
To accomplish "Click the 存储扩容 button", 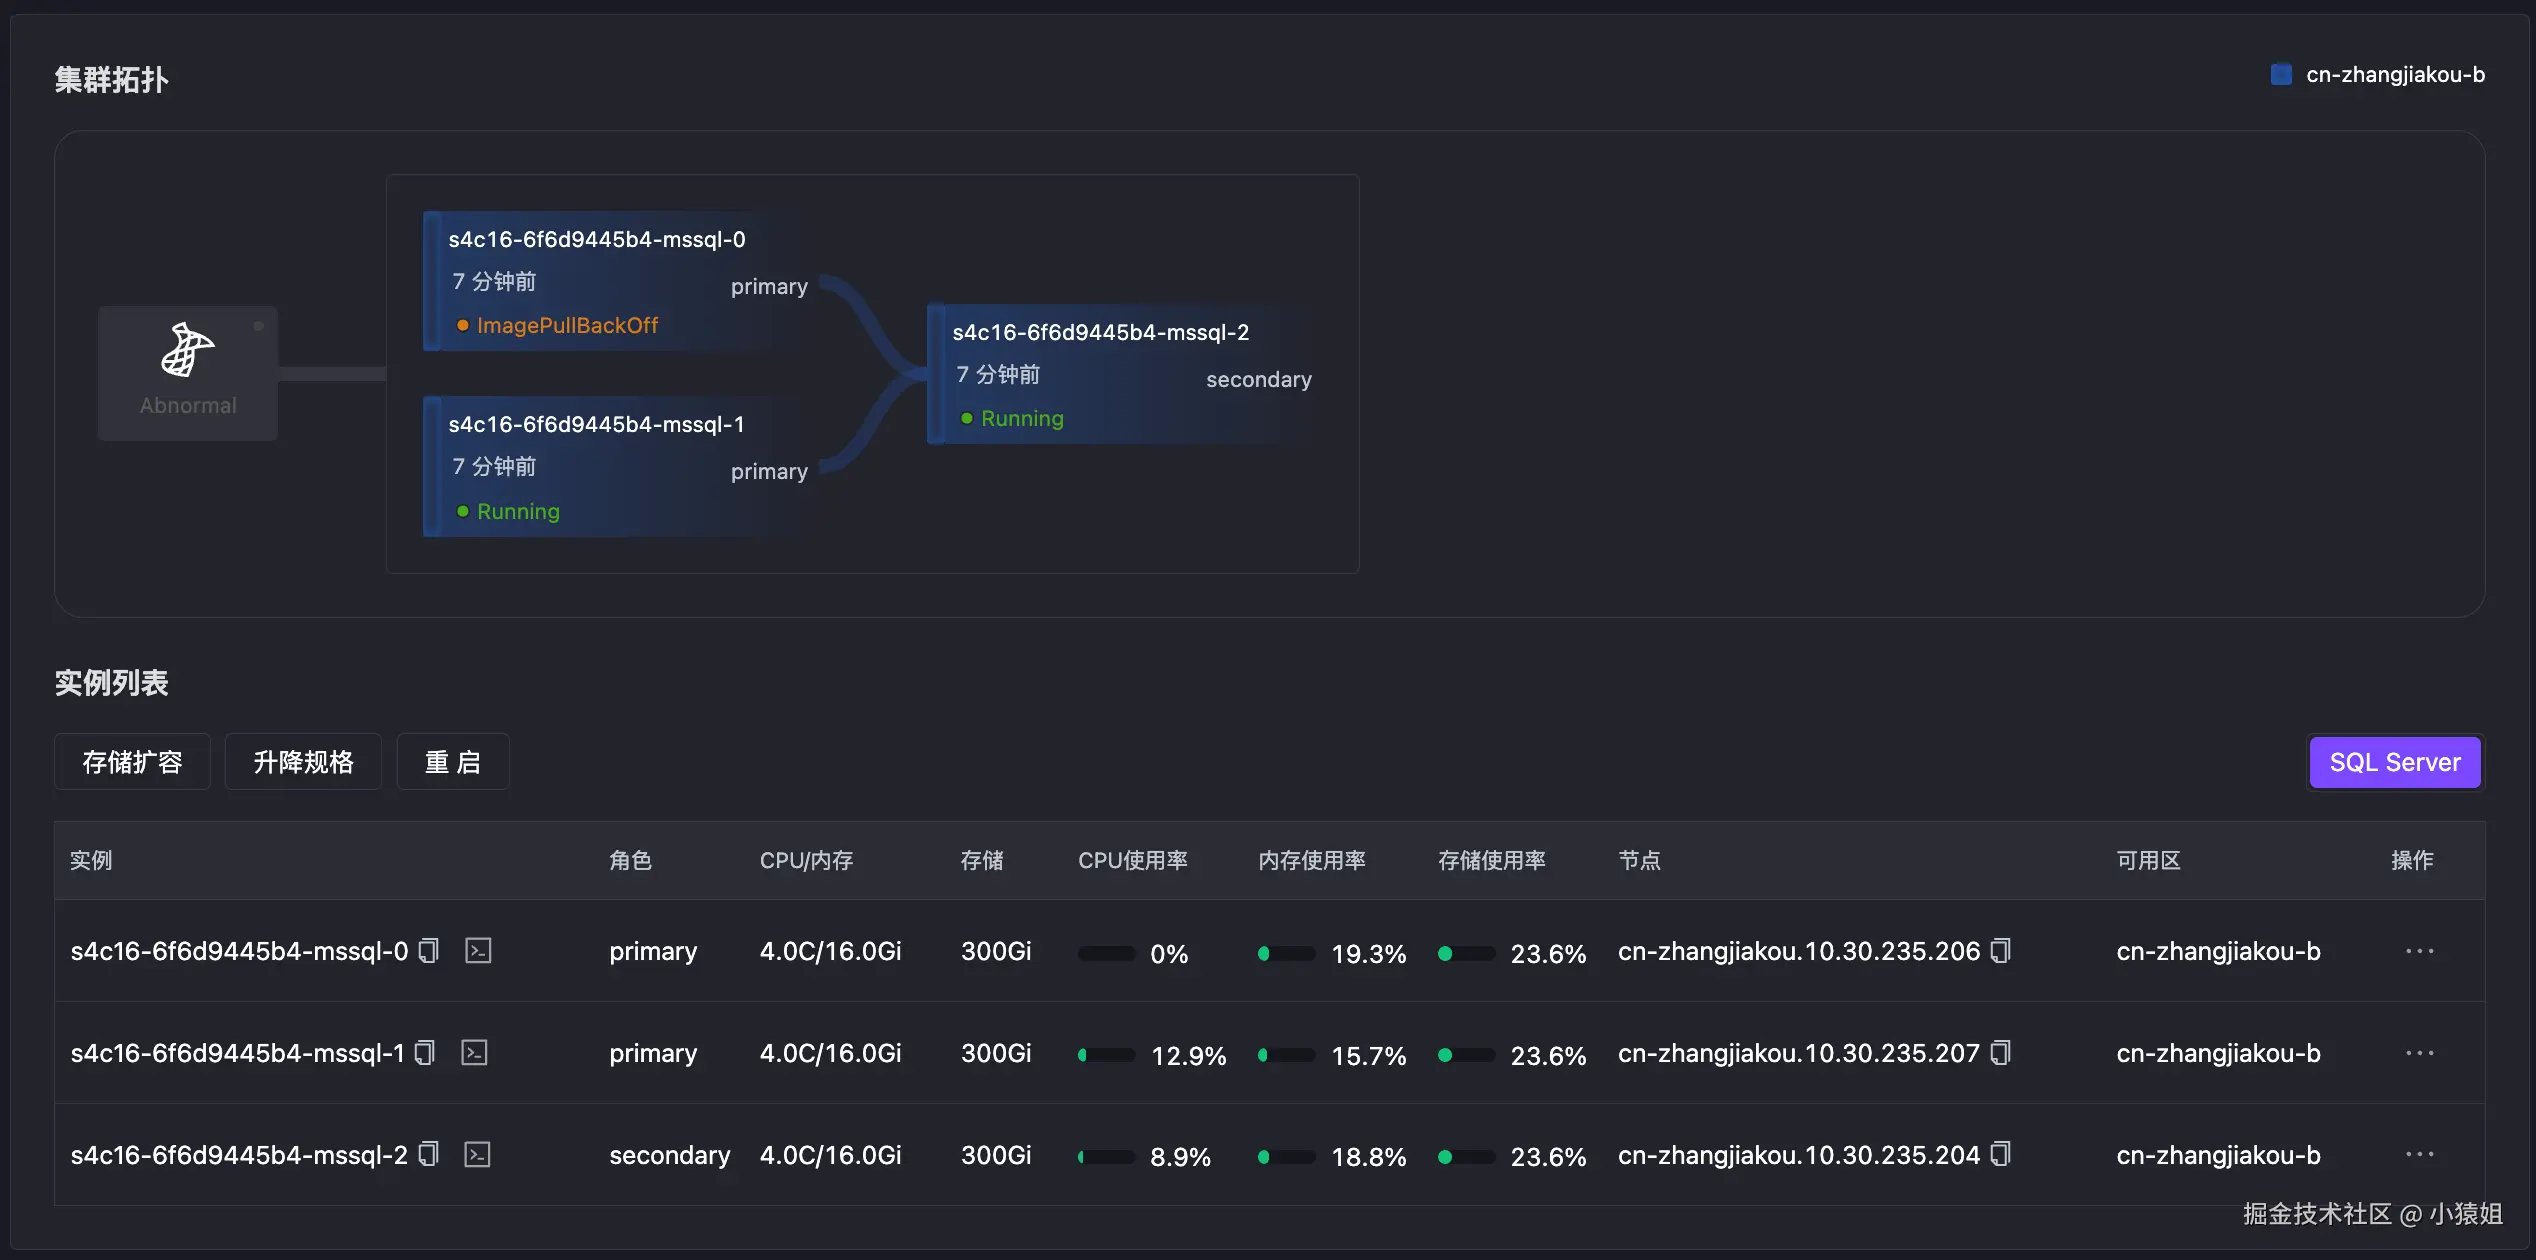I will click(x=132, y=762).
